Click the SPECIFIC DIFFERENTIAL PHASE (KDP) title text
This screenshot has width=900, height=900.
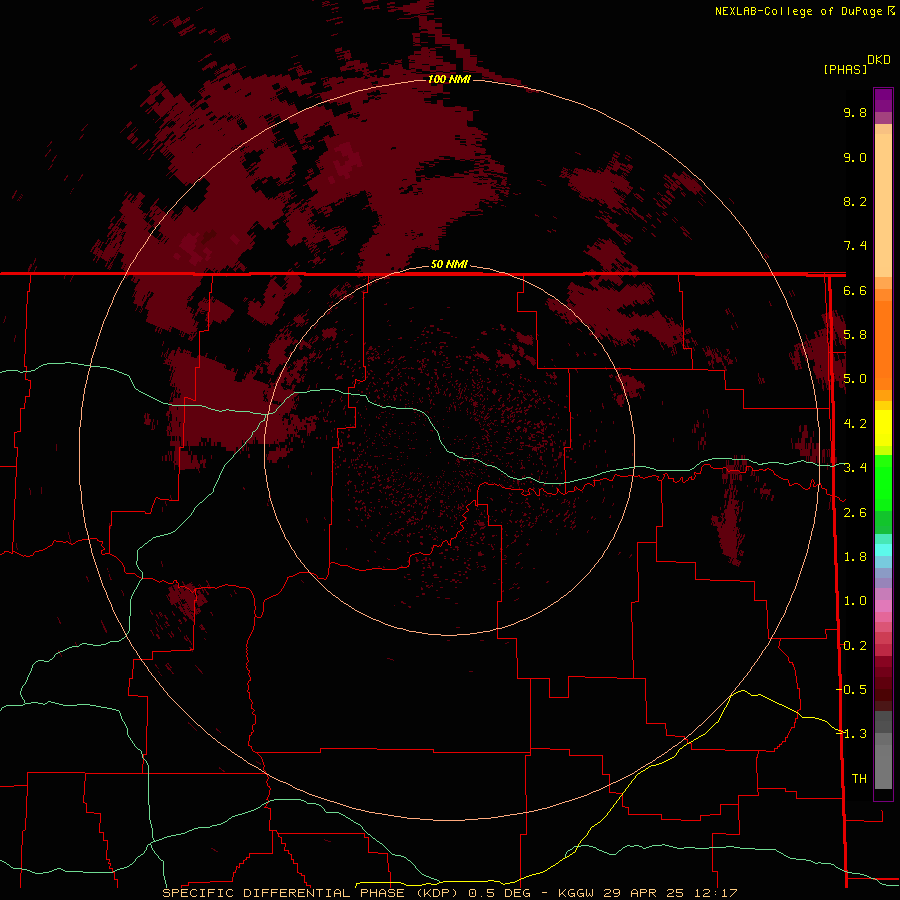pyautogui.click(x=310, y=893)
